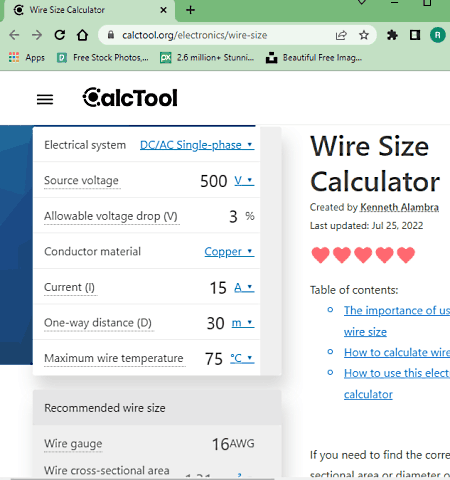The height and width of the screenshot is (480, 450).
Task: Click the CalcTool logo
Action: pyautogui.click(x=130, y=98)
